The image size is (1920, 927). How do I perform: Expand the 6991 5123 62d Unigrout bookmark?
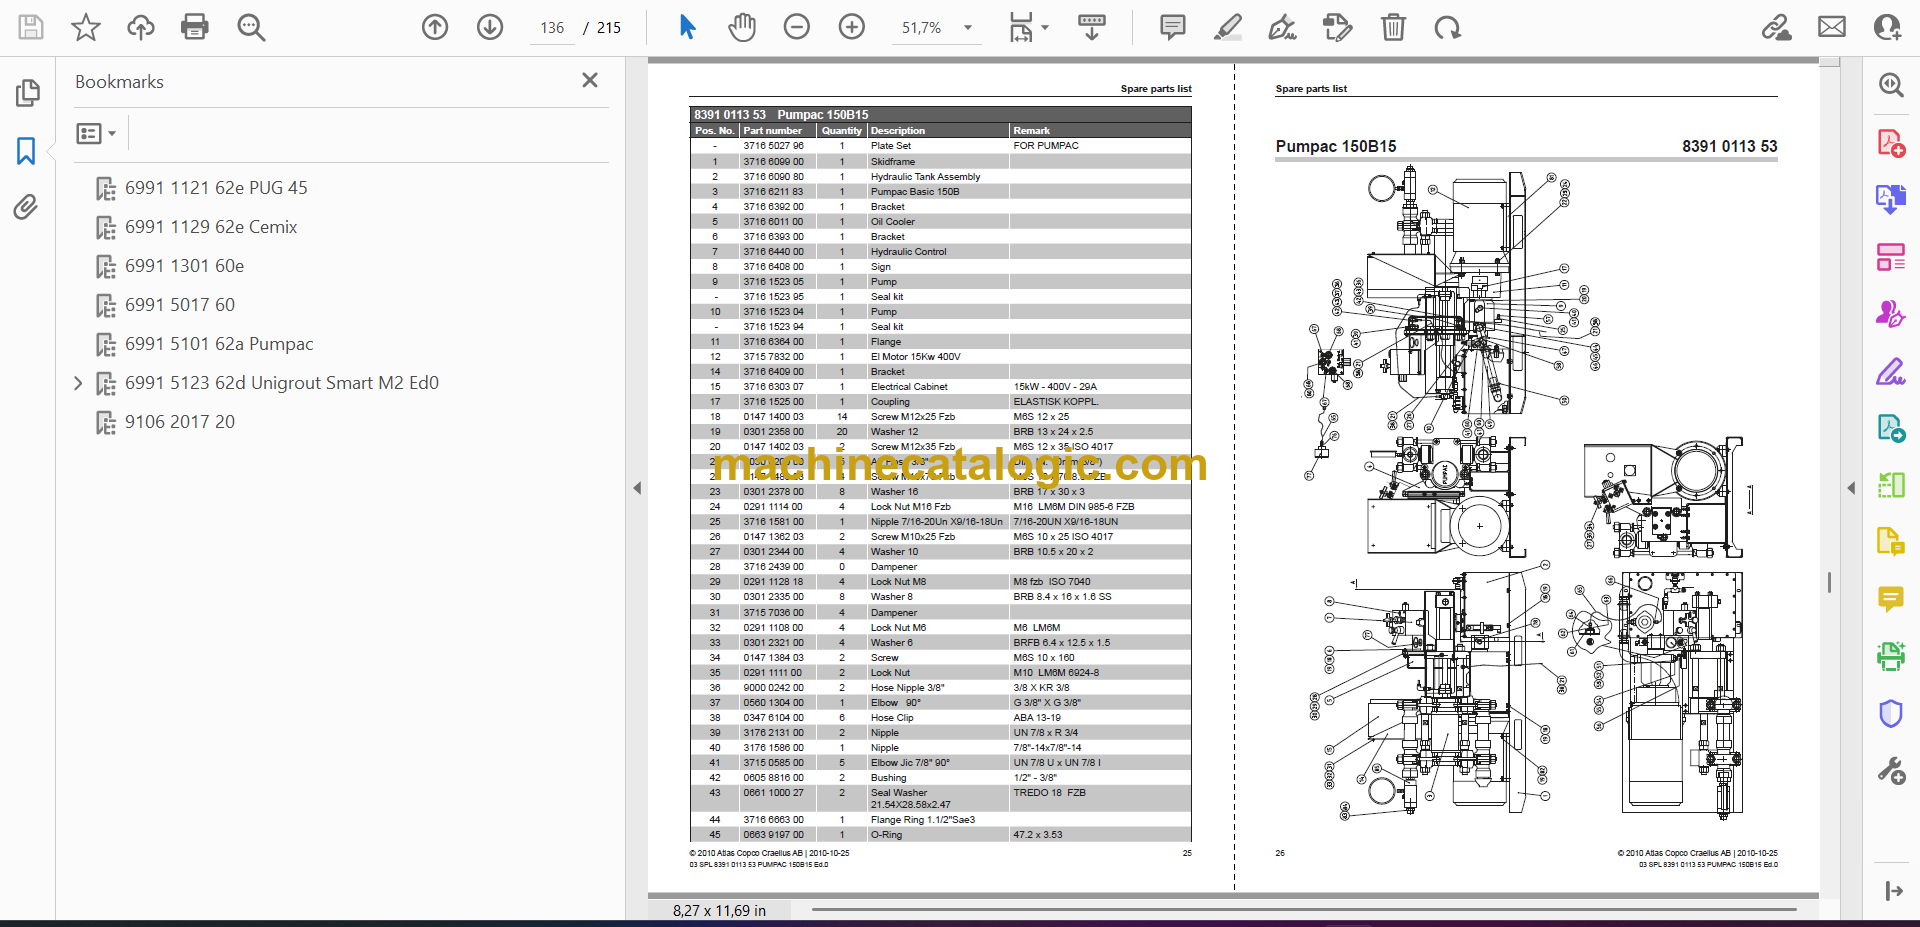pos(78,383)
